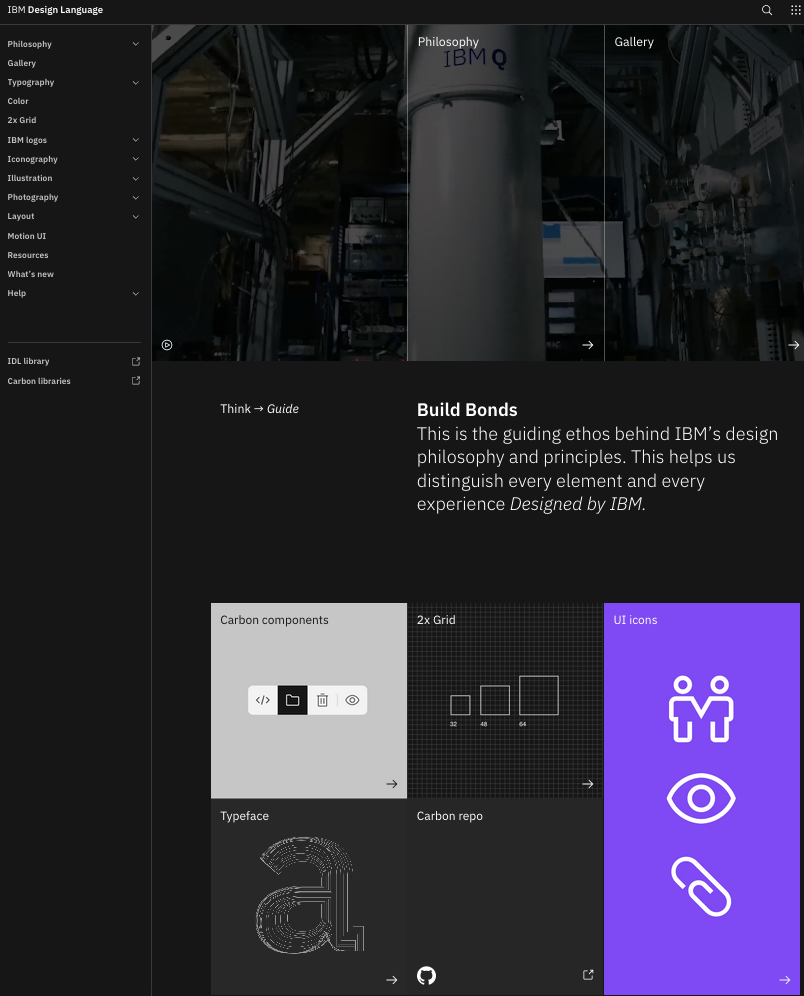Click the two-people icon in UI icons card

[x=701, y=709]
